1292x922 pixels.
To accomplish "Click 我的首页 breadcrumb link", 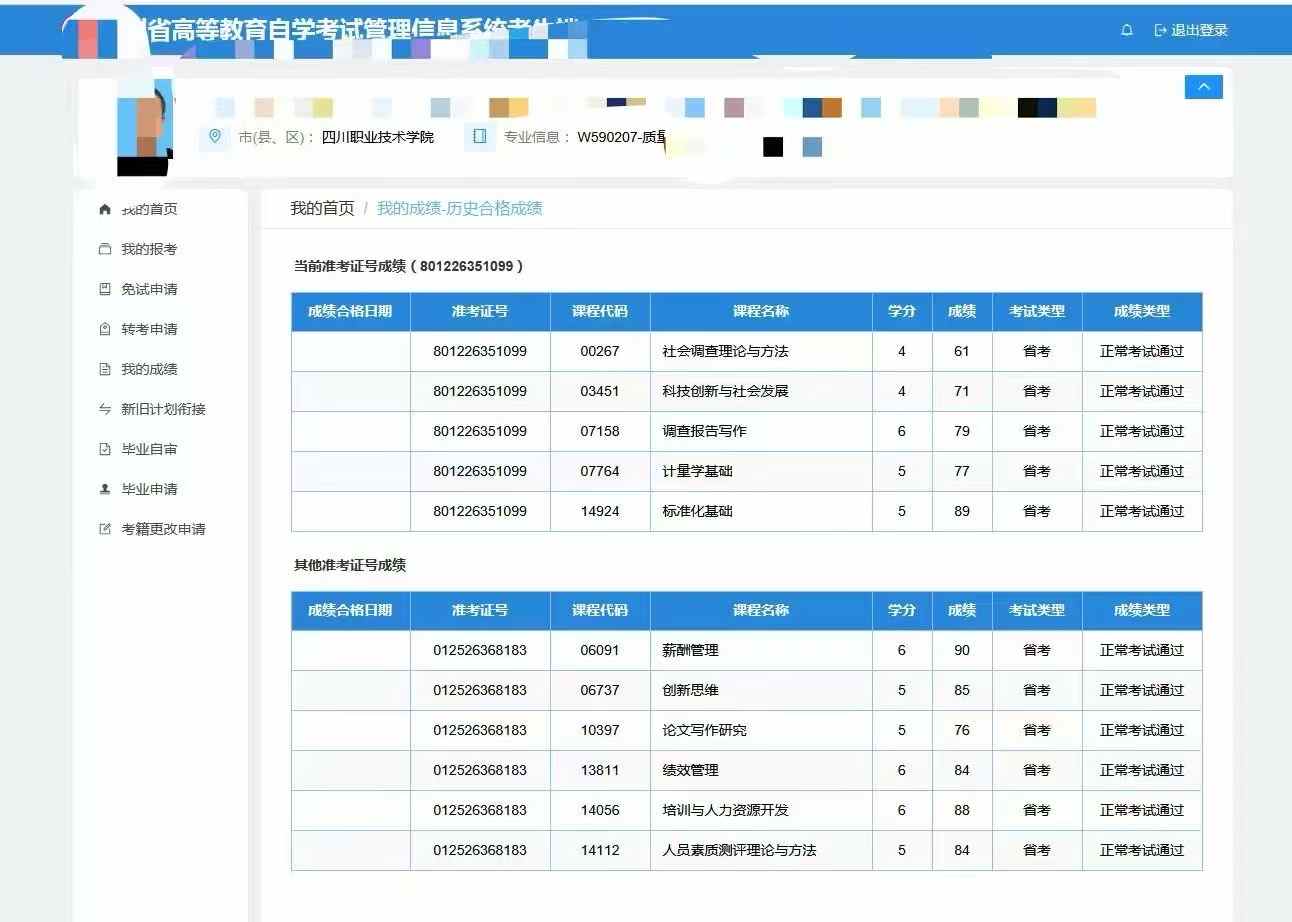I will tap(322, 208).
